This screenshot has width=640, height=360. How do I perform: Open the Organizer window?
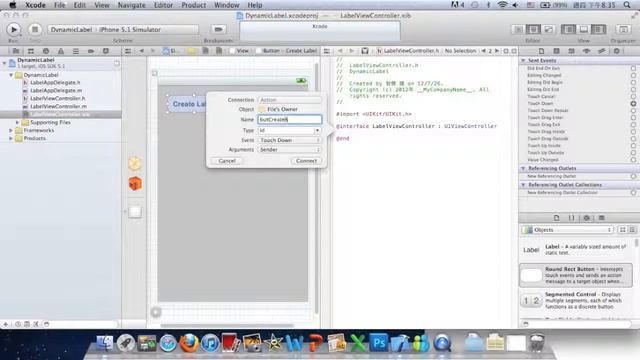(623, 29)
